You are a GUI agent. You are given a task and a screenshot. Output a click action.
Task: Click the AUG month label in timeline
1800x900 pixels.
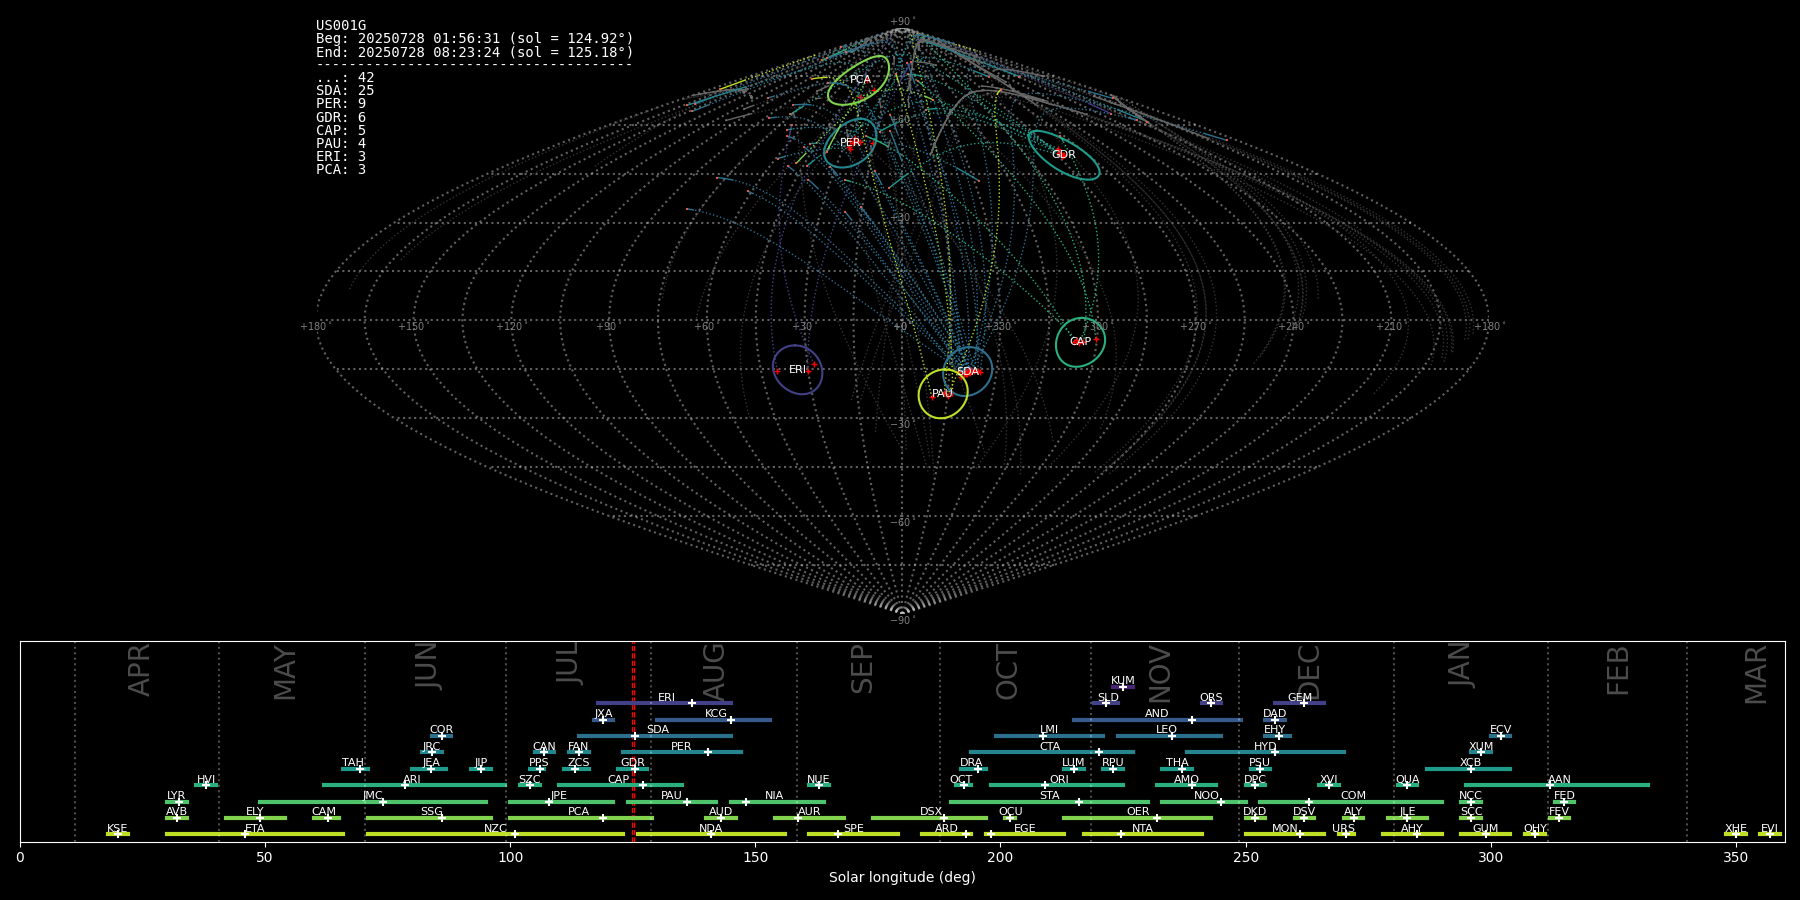[713, 671]
